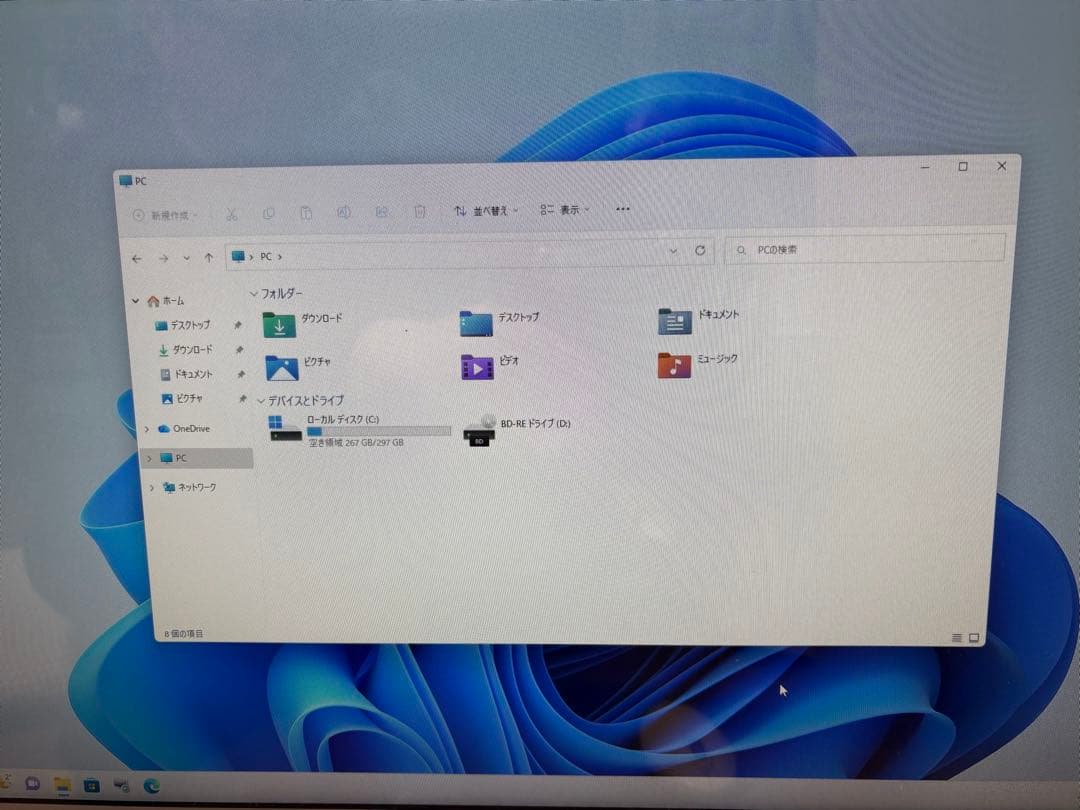Image resolution: width=1080 pixels, height=810 pixels.
Task: Open the 表示 view dropdown
Action: [563, 211]
